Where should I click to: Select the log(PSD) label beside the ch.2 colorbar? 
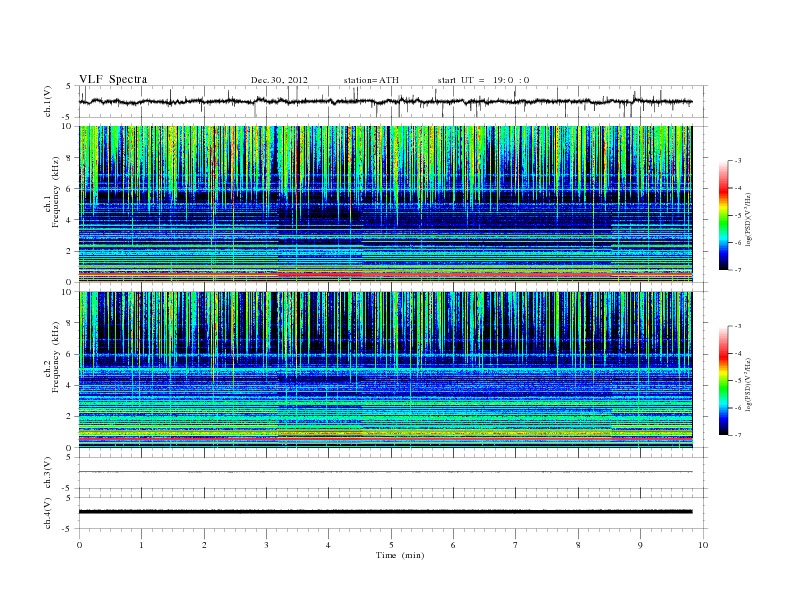click(x=749, y=385)
